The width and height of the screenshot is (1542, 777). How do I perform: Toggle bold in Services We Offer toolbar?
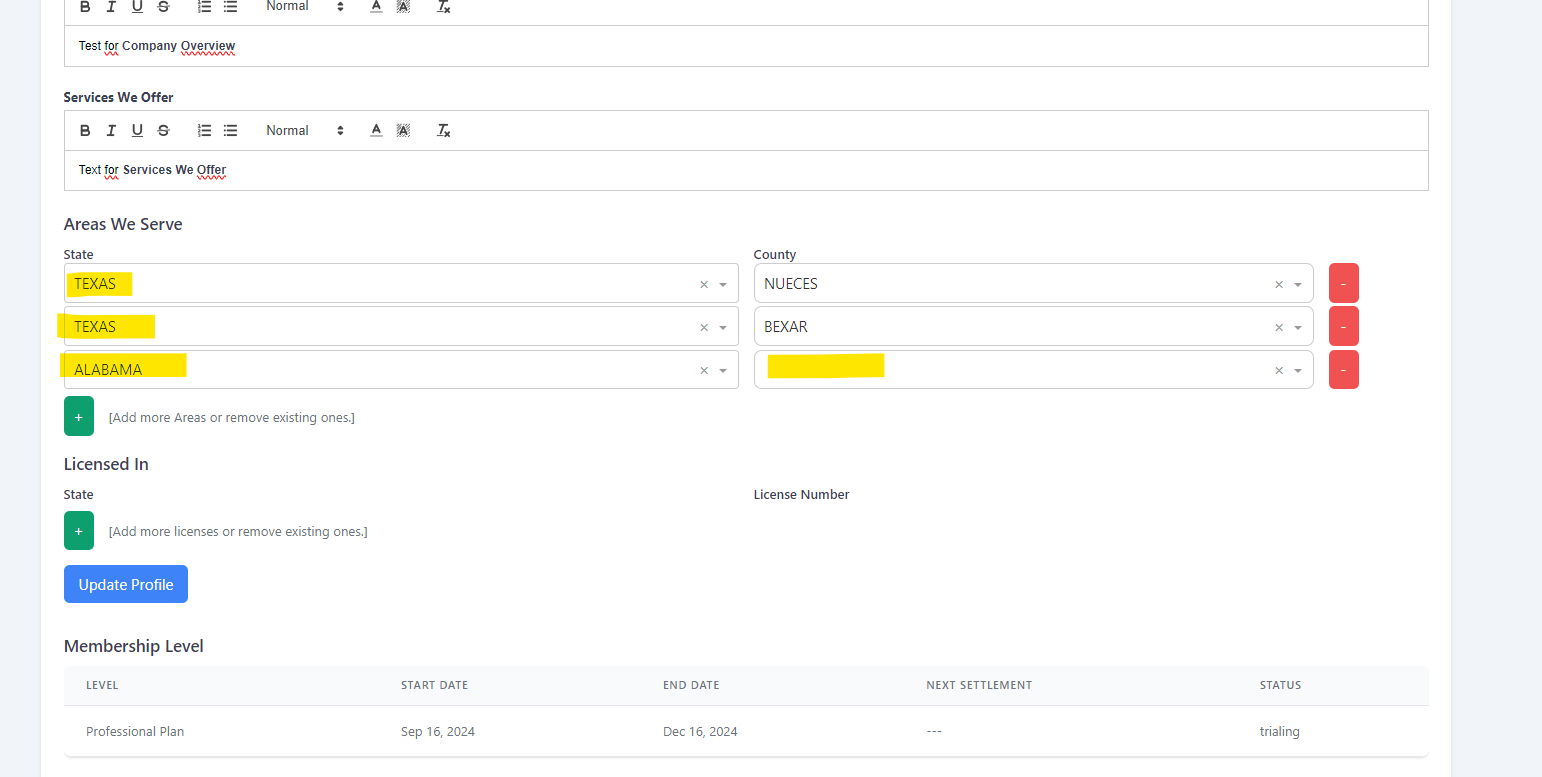85,131
